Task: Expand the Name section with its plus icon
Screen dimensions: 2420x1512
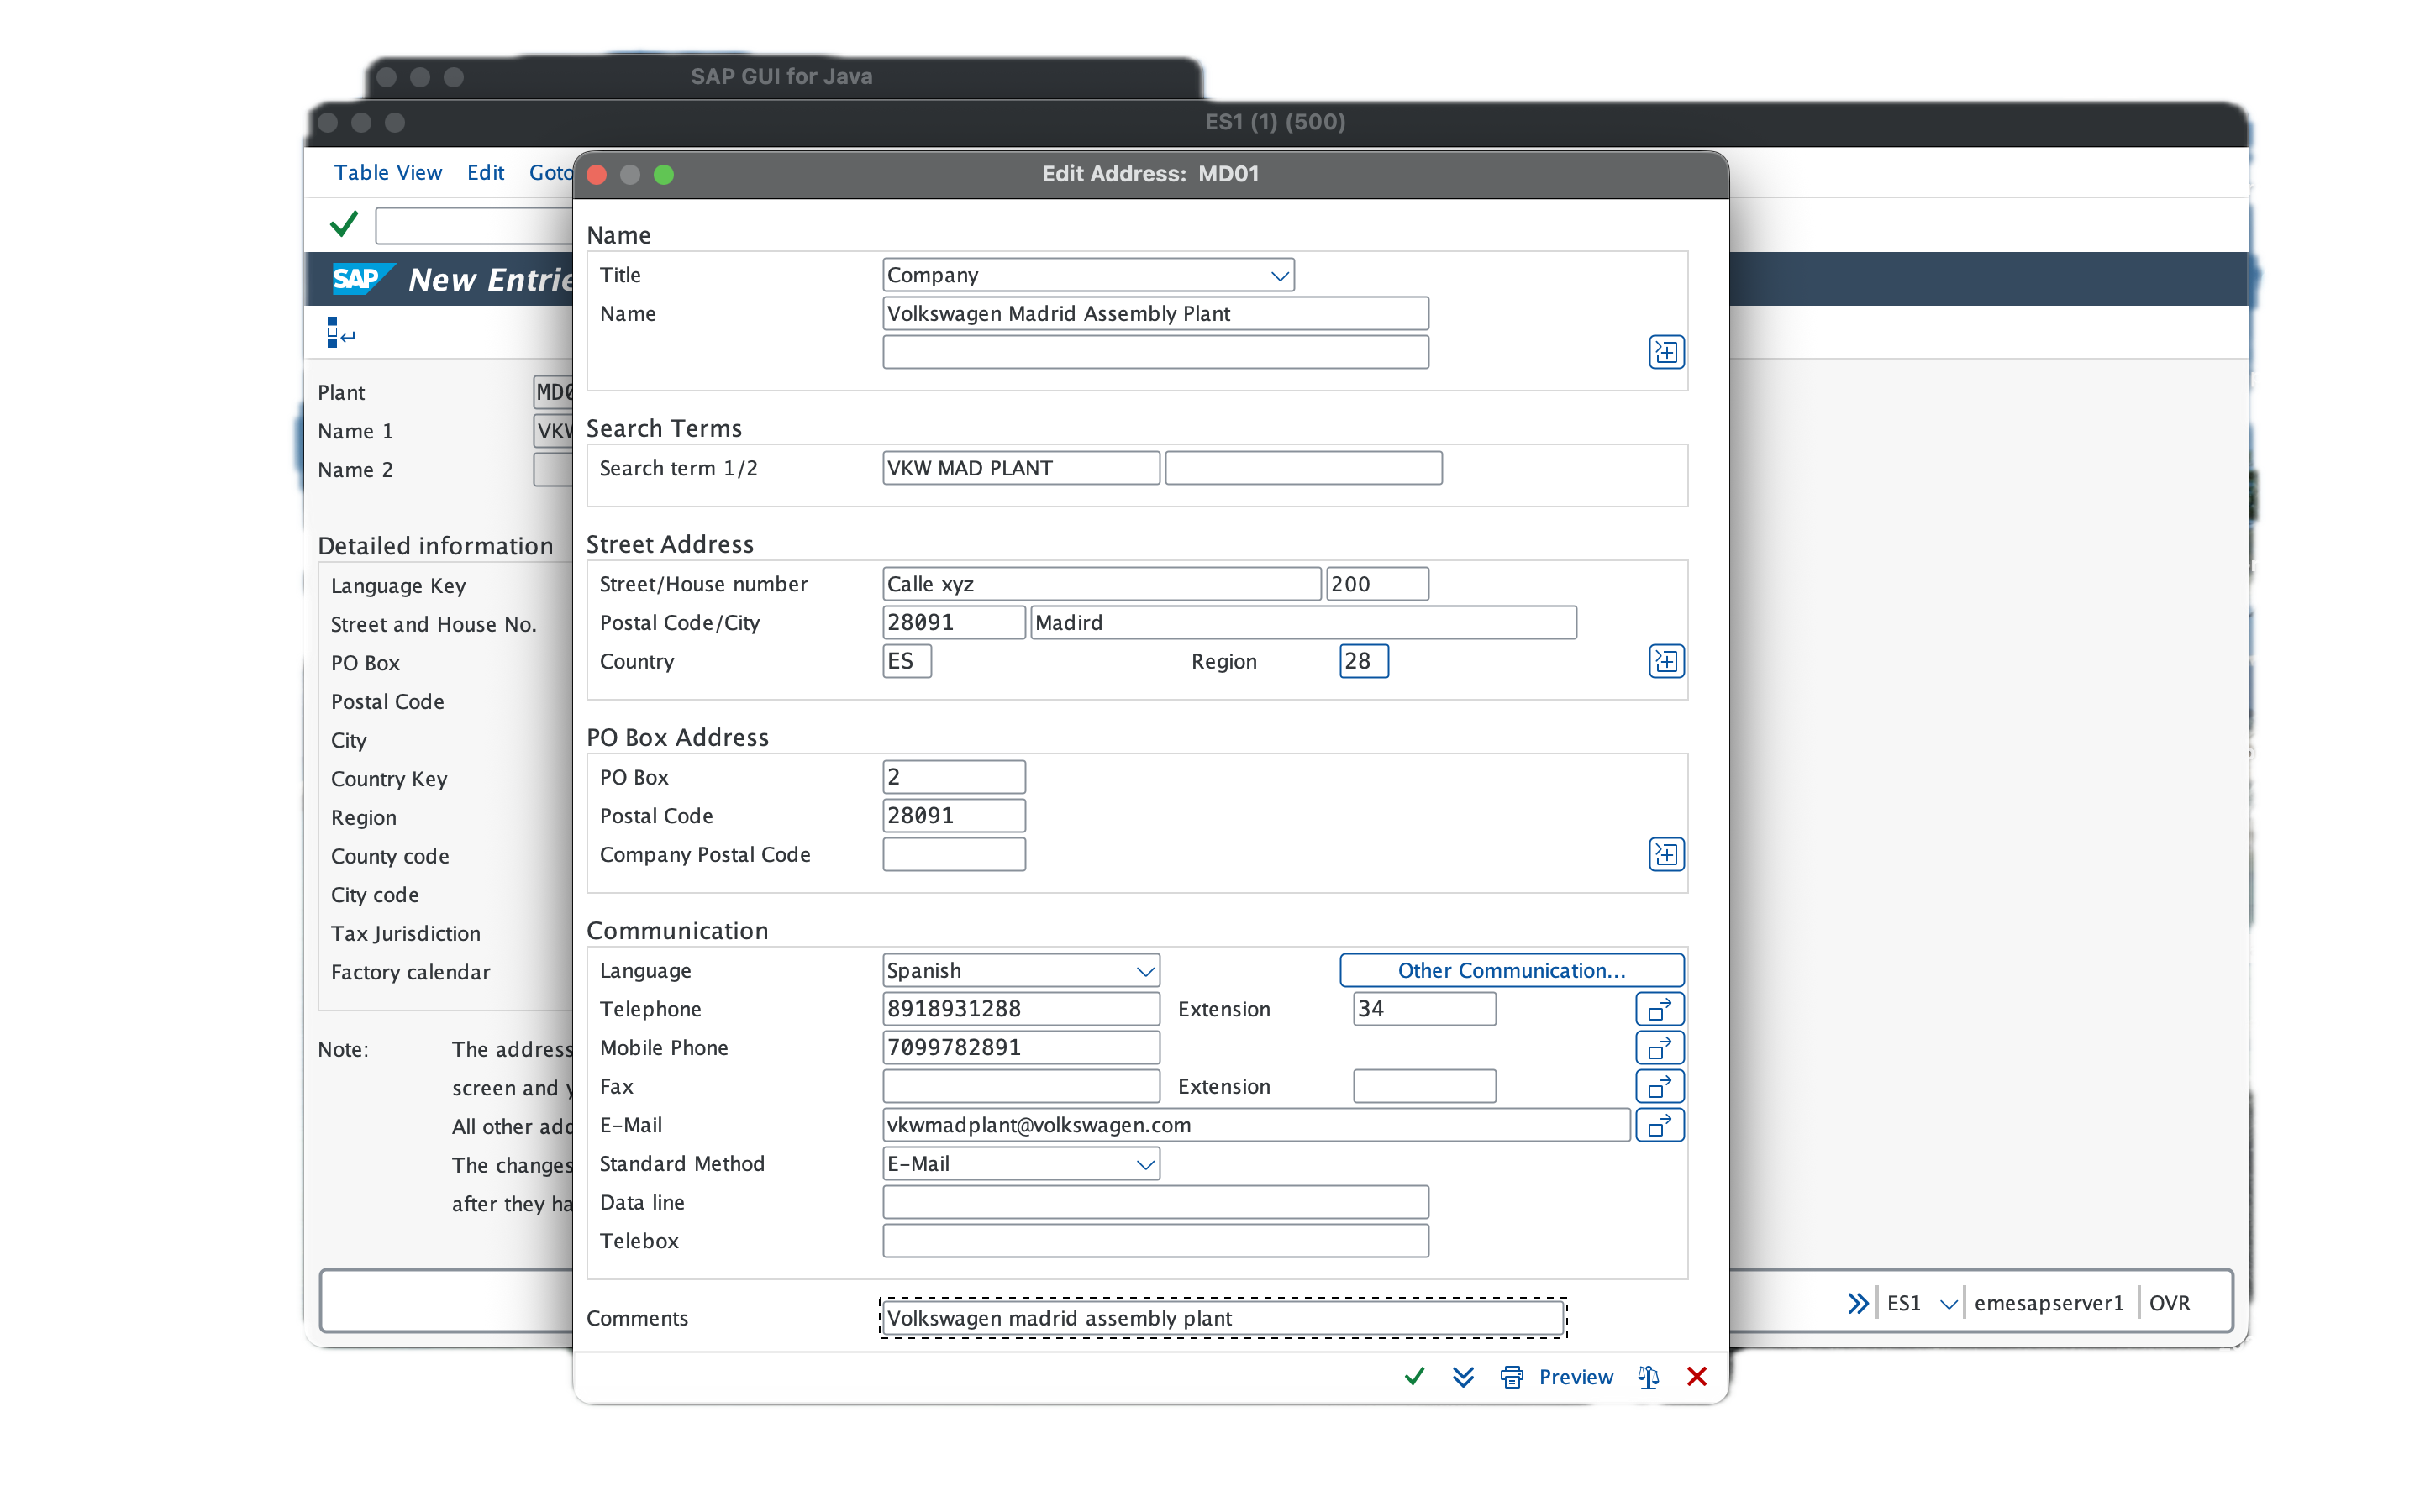Action: [x=1666, y=352]
